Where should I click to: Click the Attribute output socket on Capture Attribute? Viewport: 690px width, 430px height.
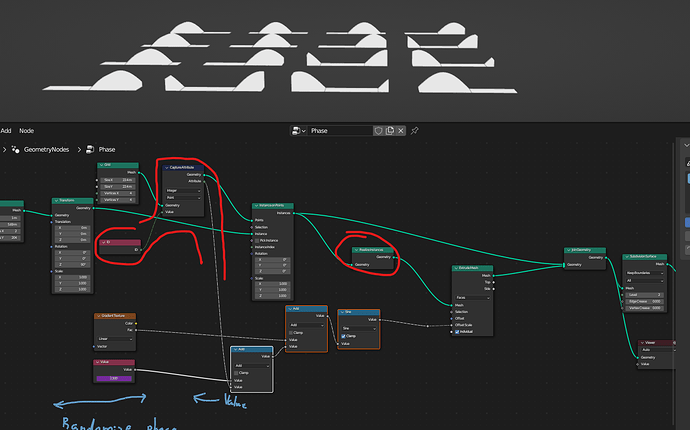pos(204,181)
